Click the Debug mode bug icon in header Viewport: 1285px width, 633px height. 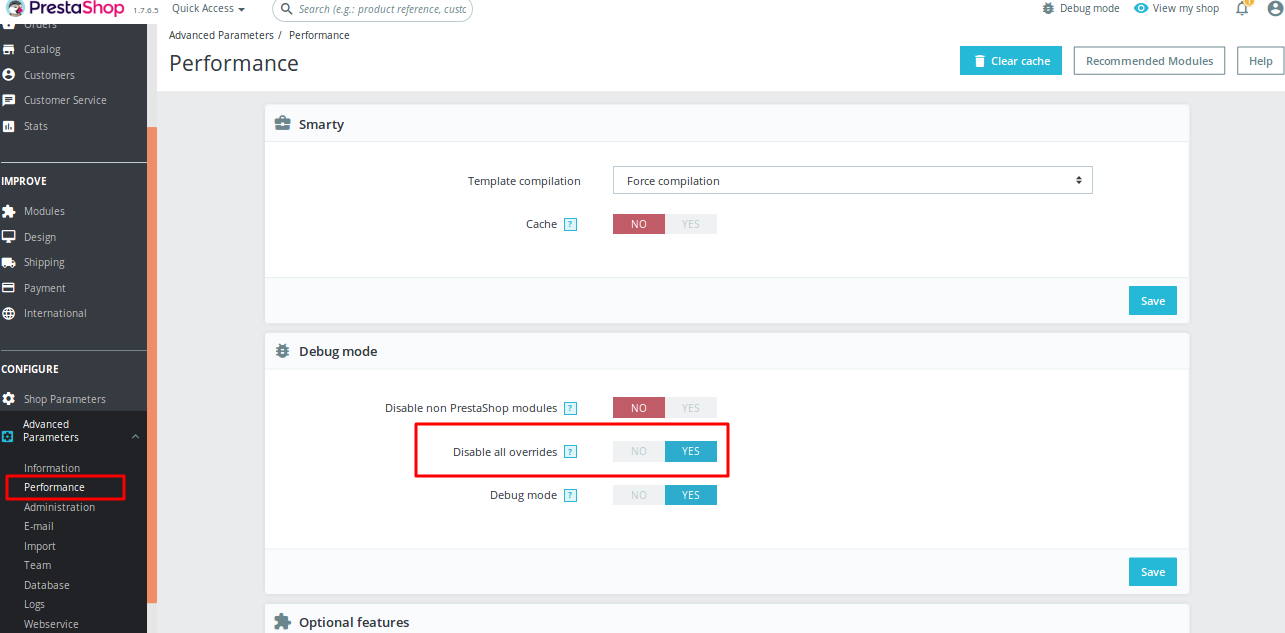[x=1048, y=8]
